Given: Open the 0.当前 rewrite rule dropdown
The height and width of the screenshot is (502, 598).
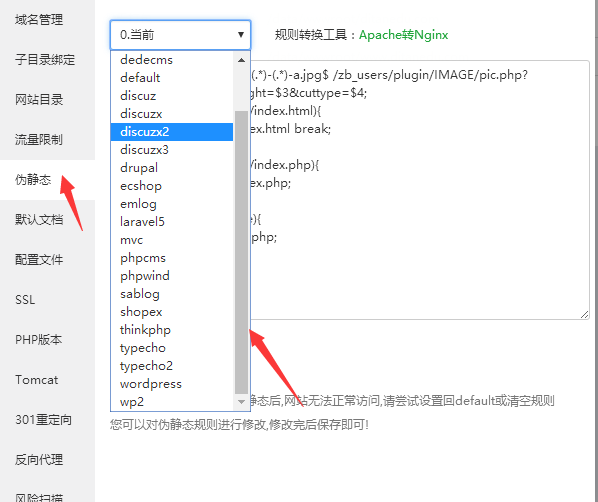Looking at the screenshot, I should [x=180, y=35].
